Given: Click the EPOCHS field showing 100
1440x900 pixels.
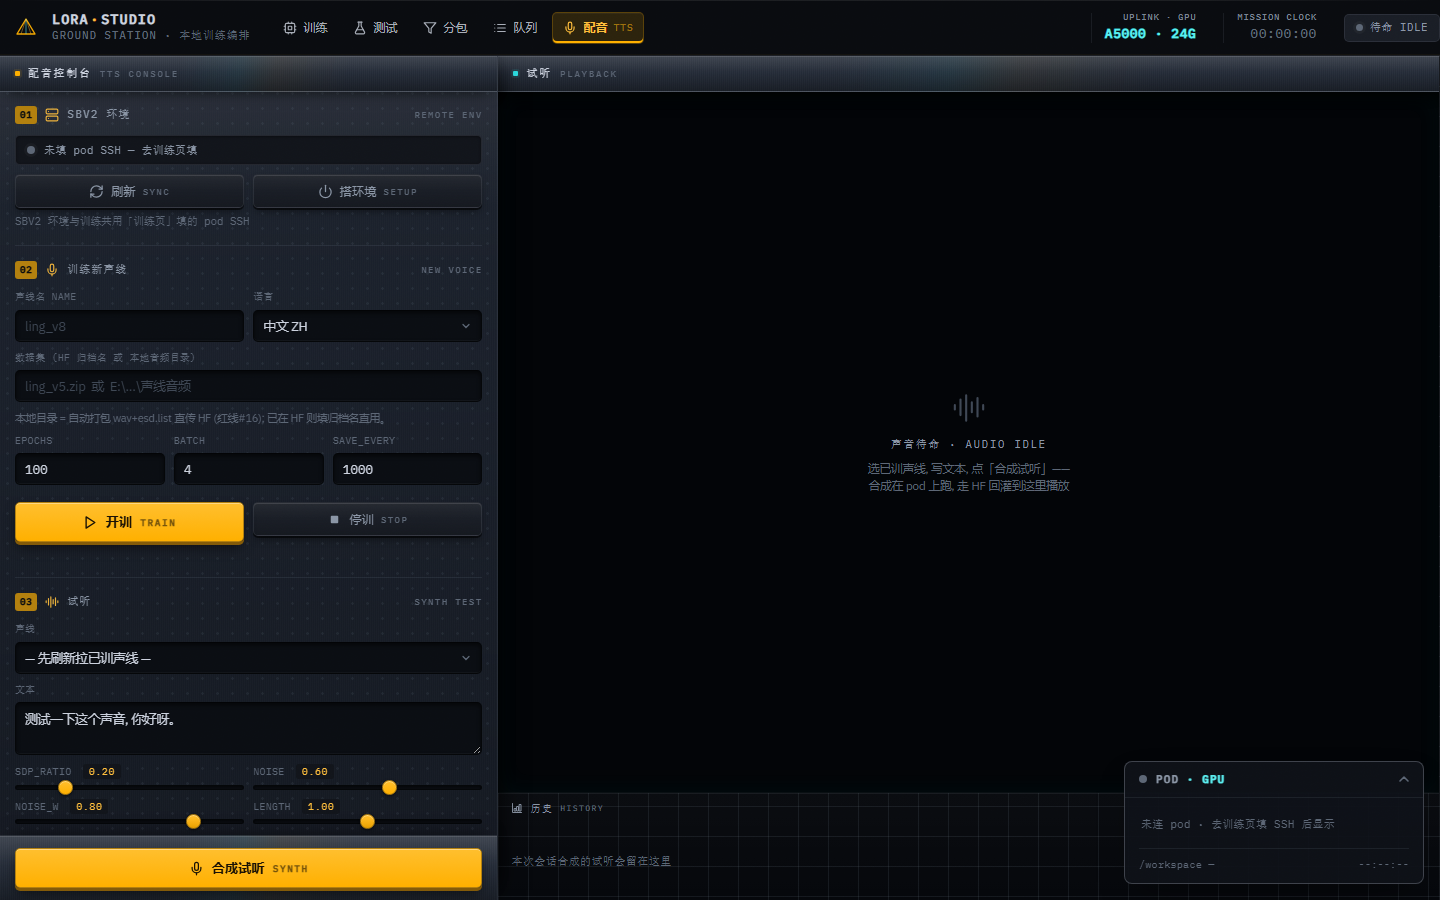Looking at the screenshot, I should pyautogui.click(x=90, y=469).
